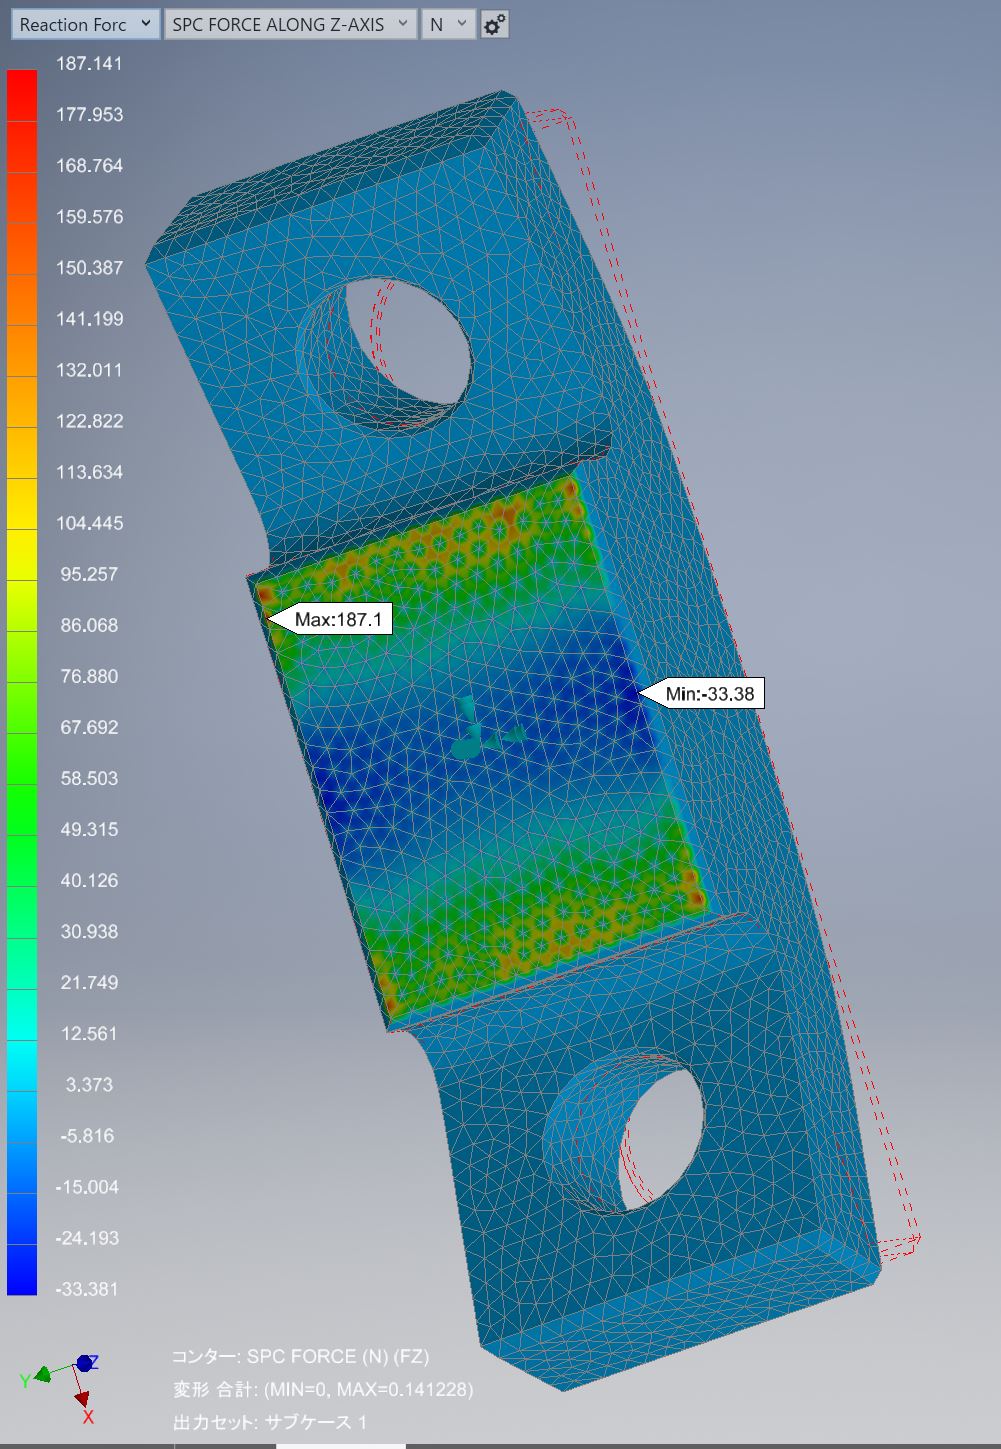This screenshot has height=1449, width=1001.
Task: Click the legend value -24.193
Action: coord(87,1237)
